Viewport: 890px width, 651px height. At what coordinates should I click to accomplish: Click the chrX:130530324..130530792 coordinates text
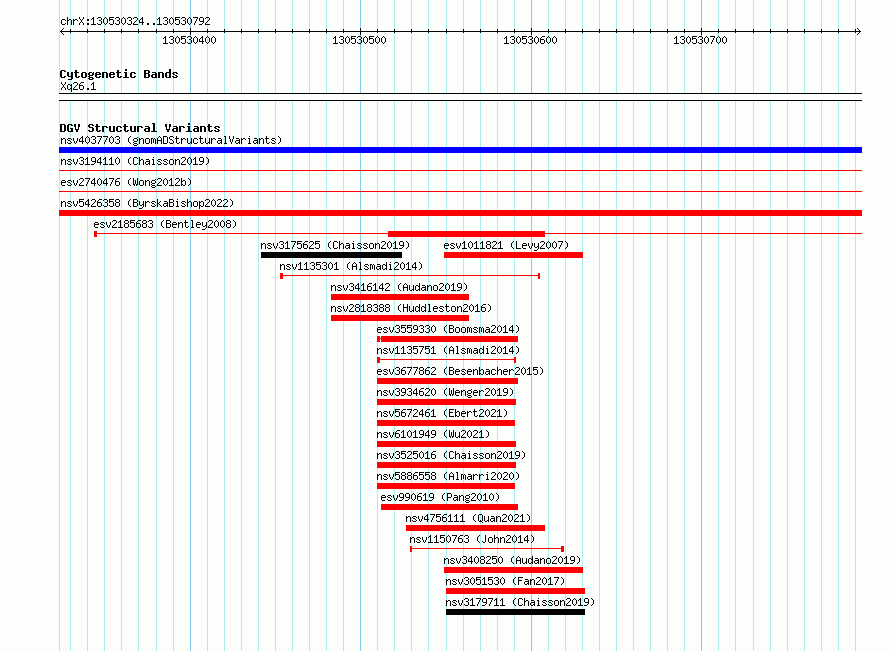(135, 21)
